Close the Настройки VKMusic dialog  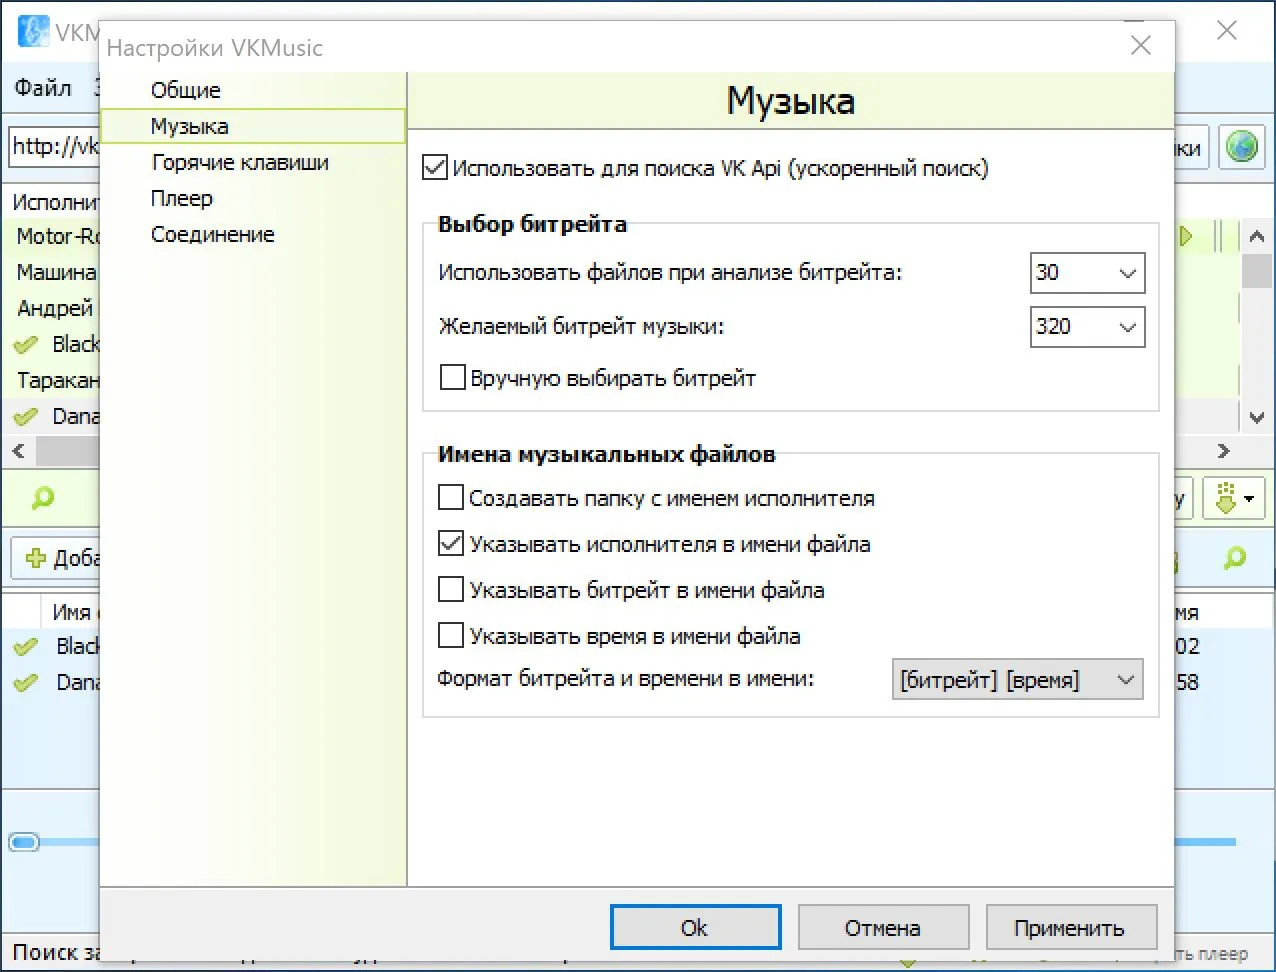(x=1141, y=46)
